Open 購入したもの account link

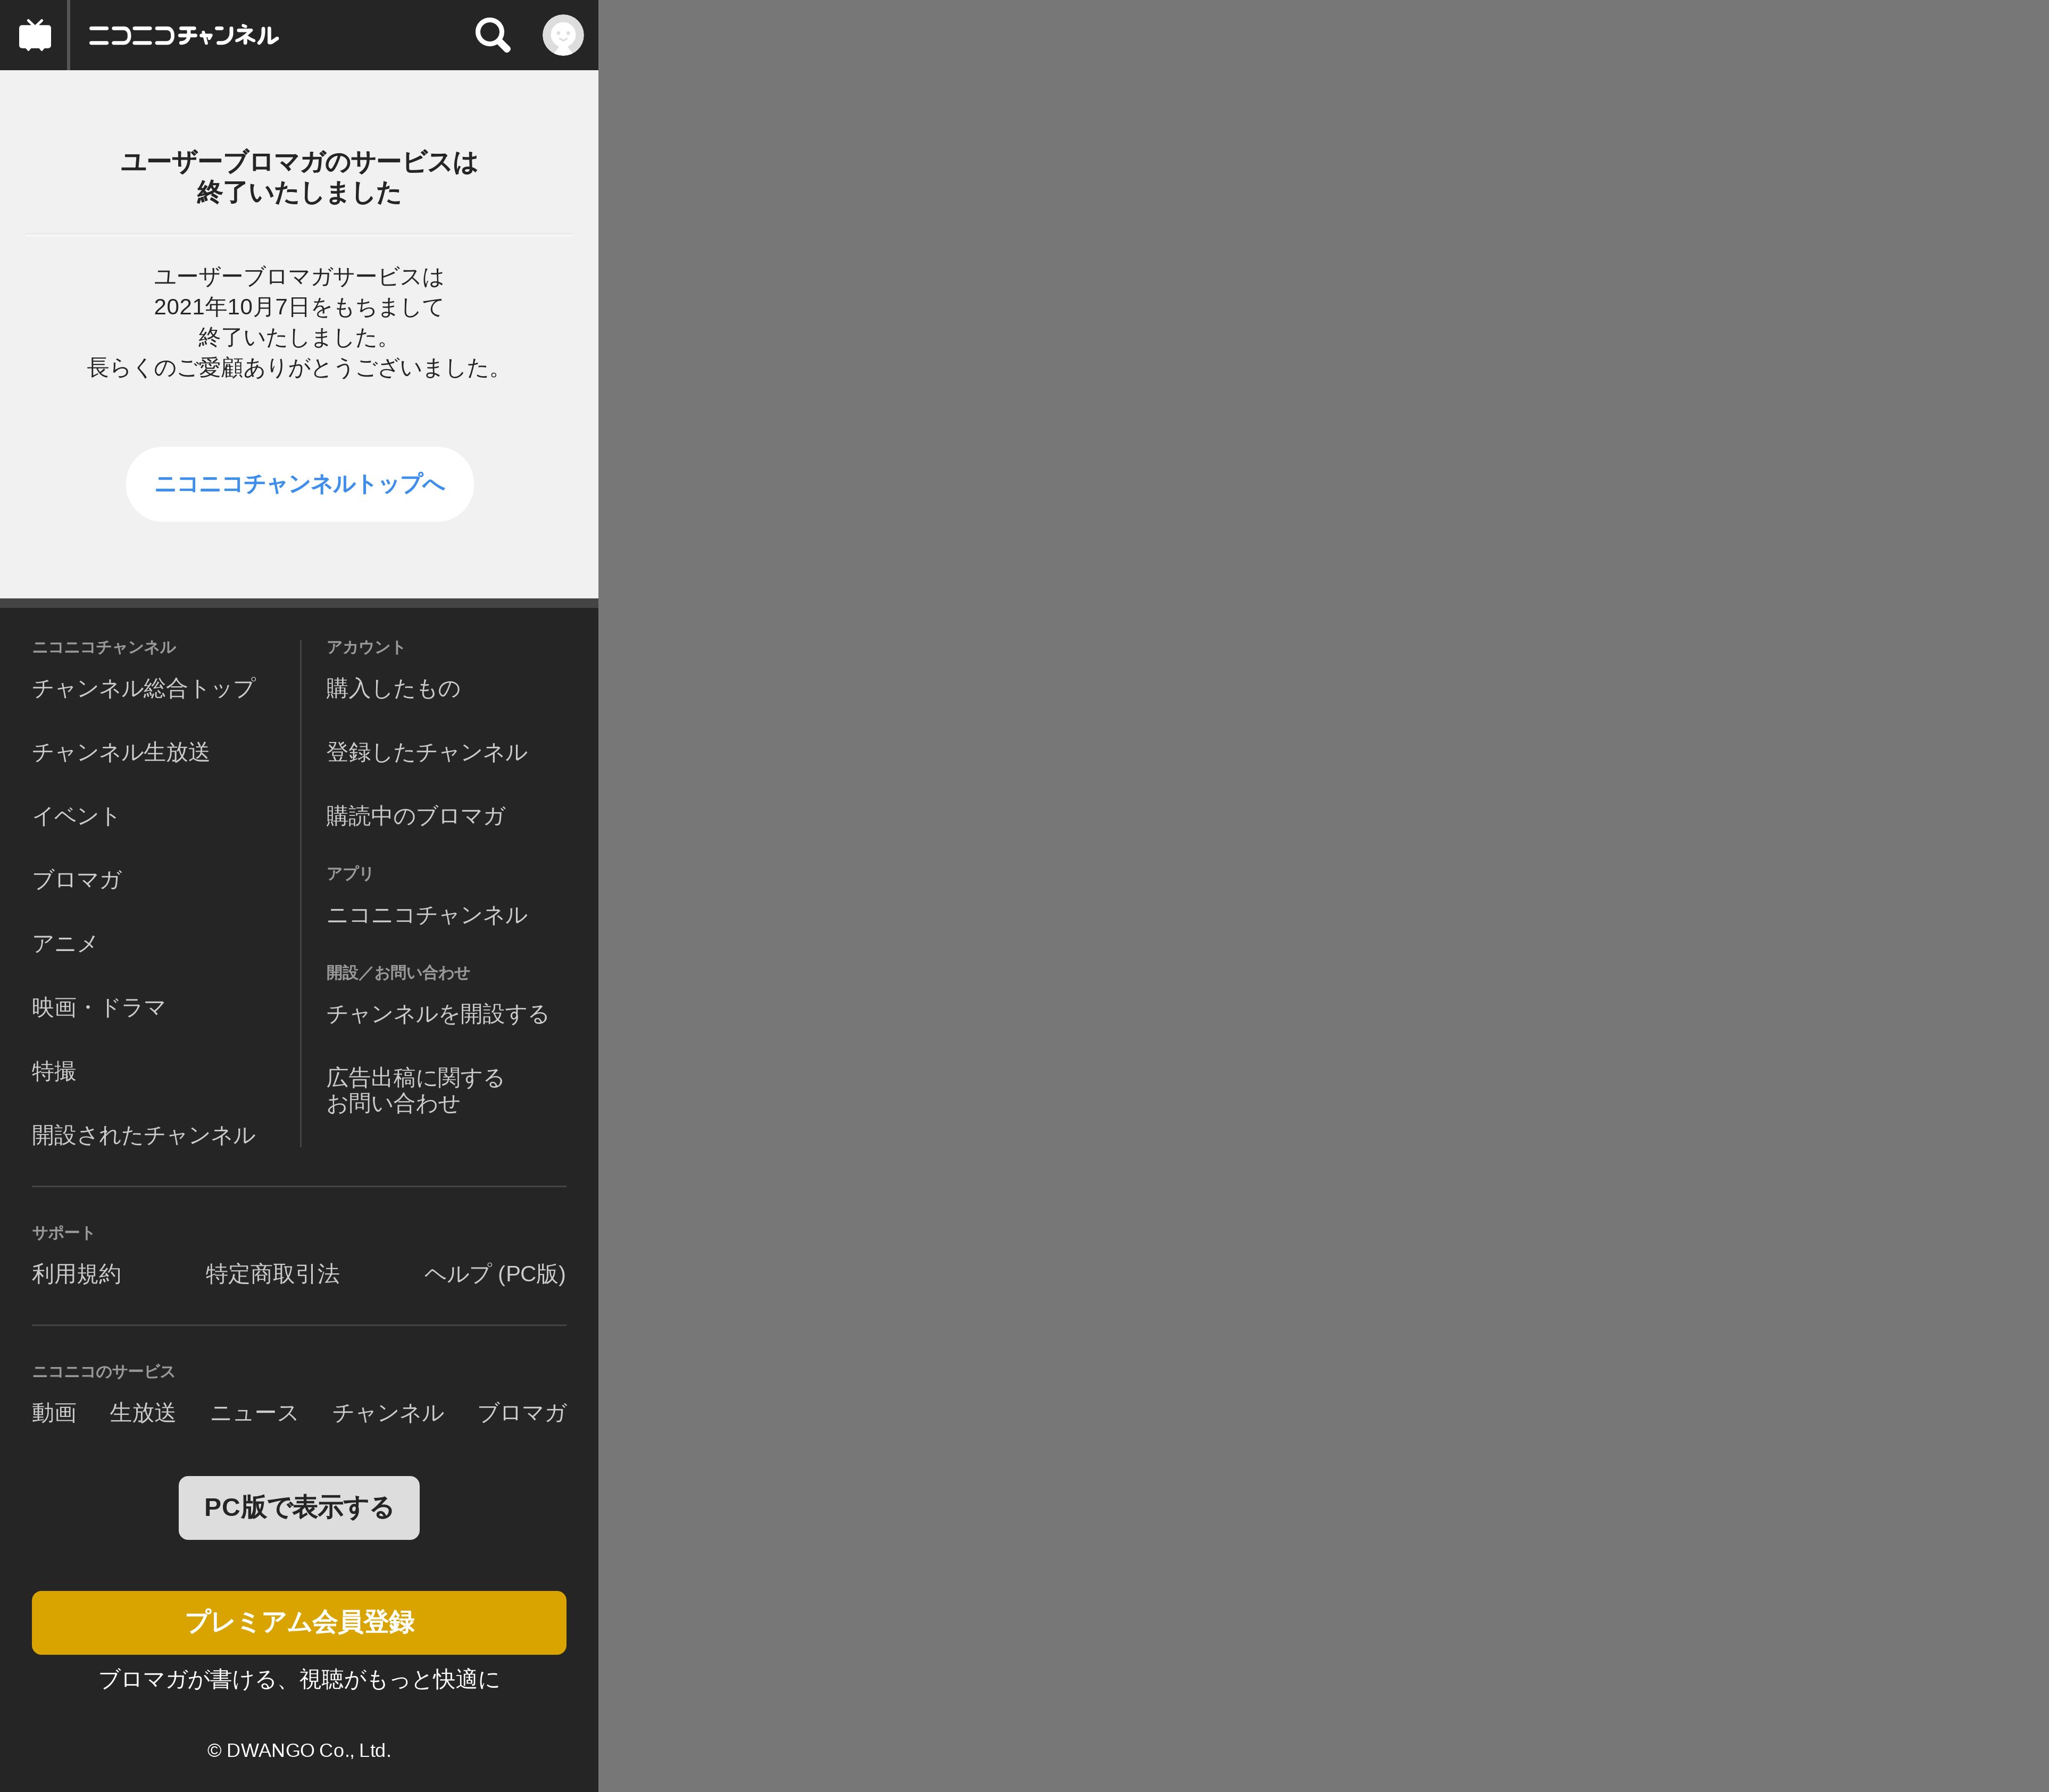coord(393,689)
